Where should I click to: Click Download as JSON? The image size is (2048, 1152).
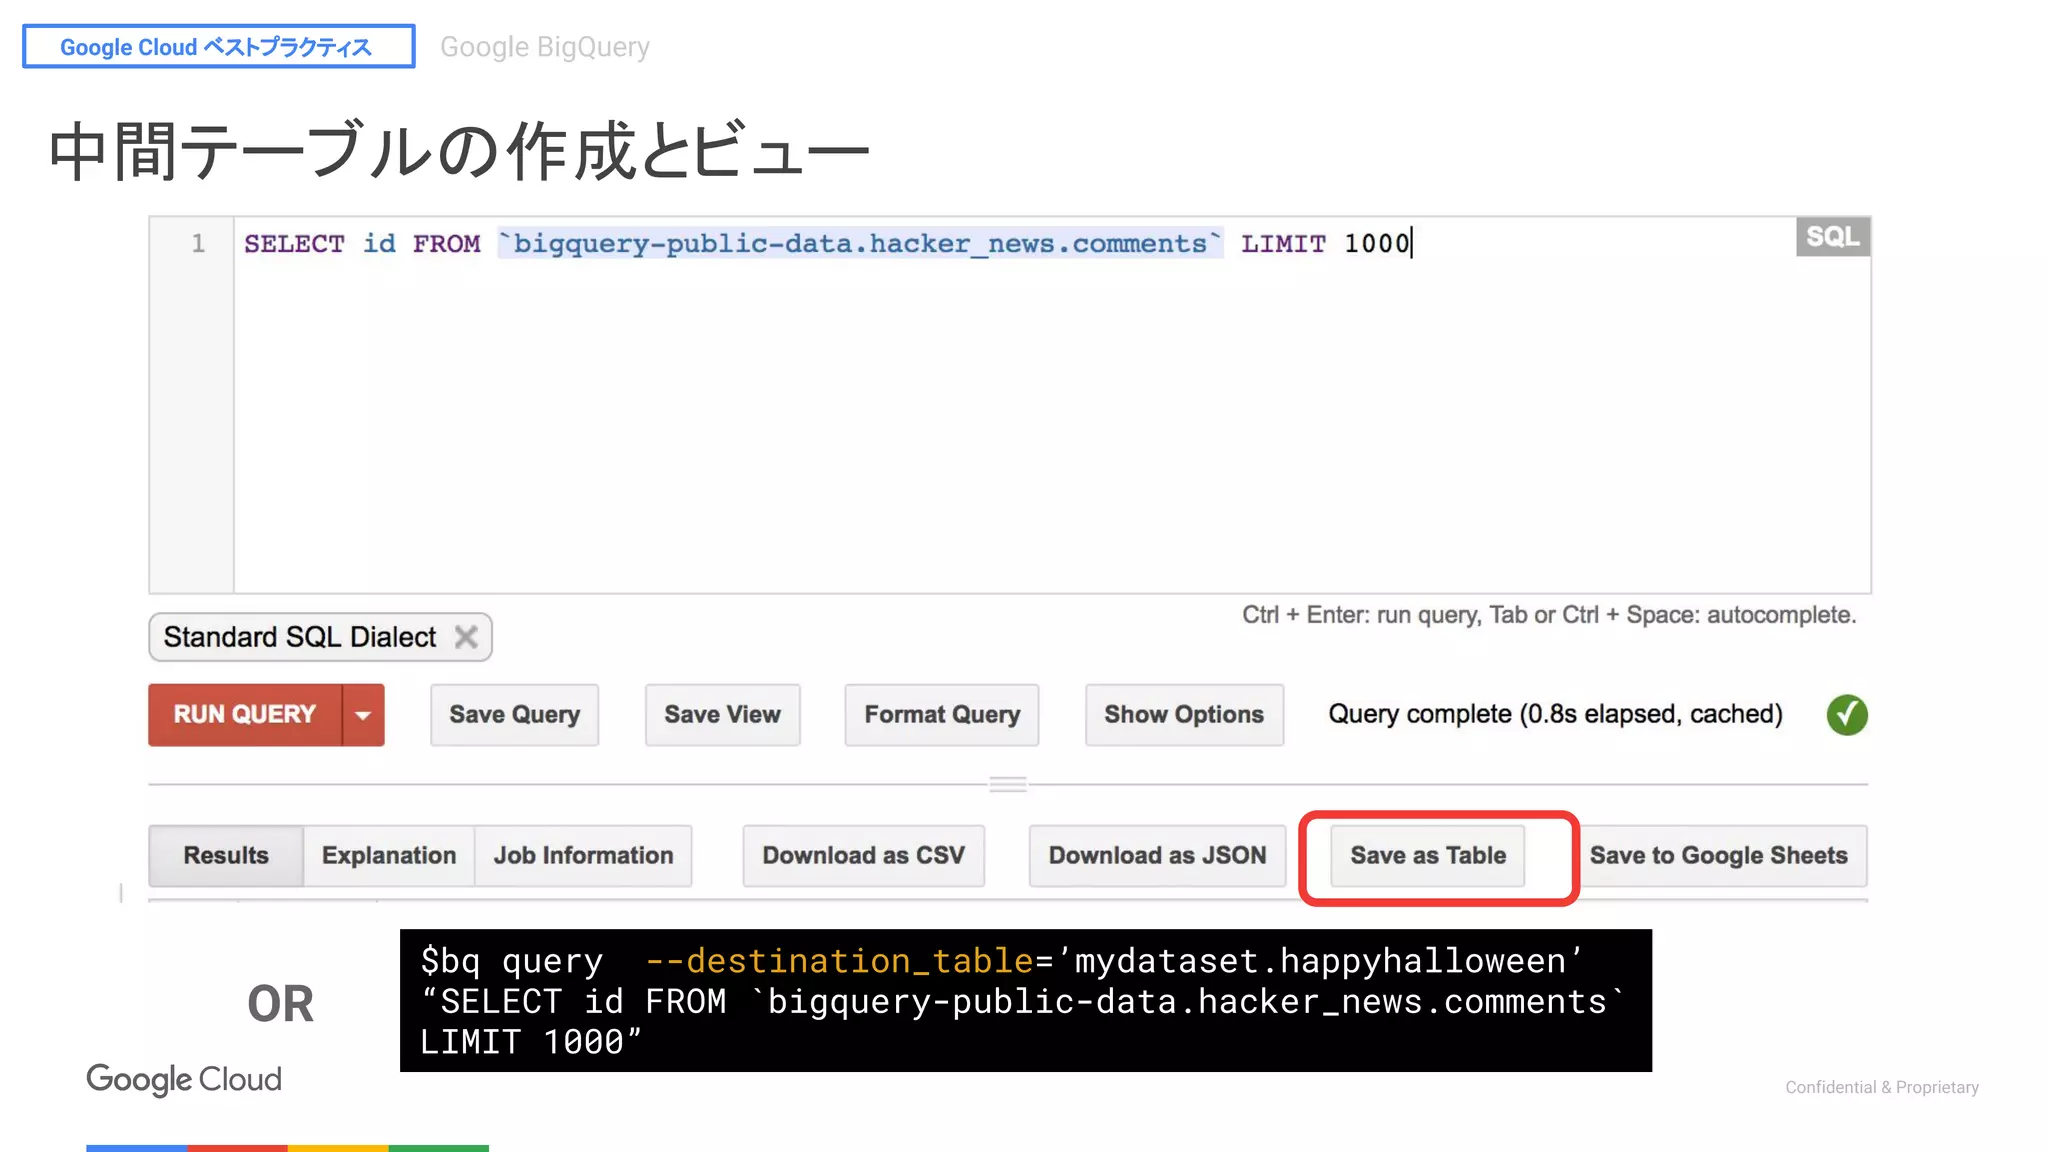pos(1158,856)
